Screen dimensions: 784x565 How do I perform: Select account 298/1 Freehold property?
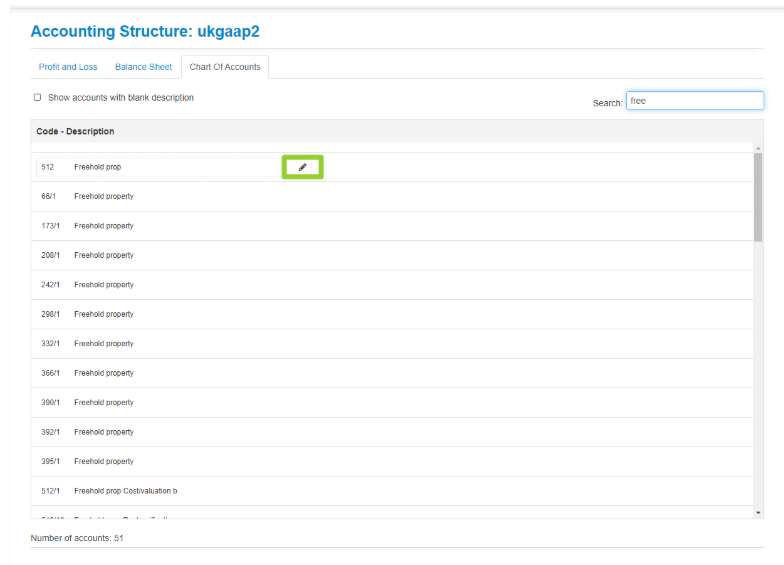103,314
